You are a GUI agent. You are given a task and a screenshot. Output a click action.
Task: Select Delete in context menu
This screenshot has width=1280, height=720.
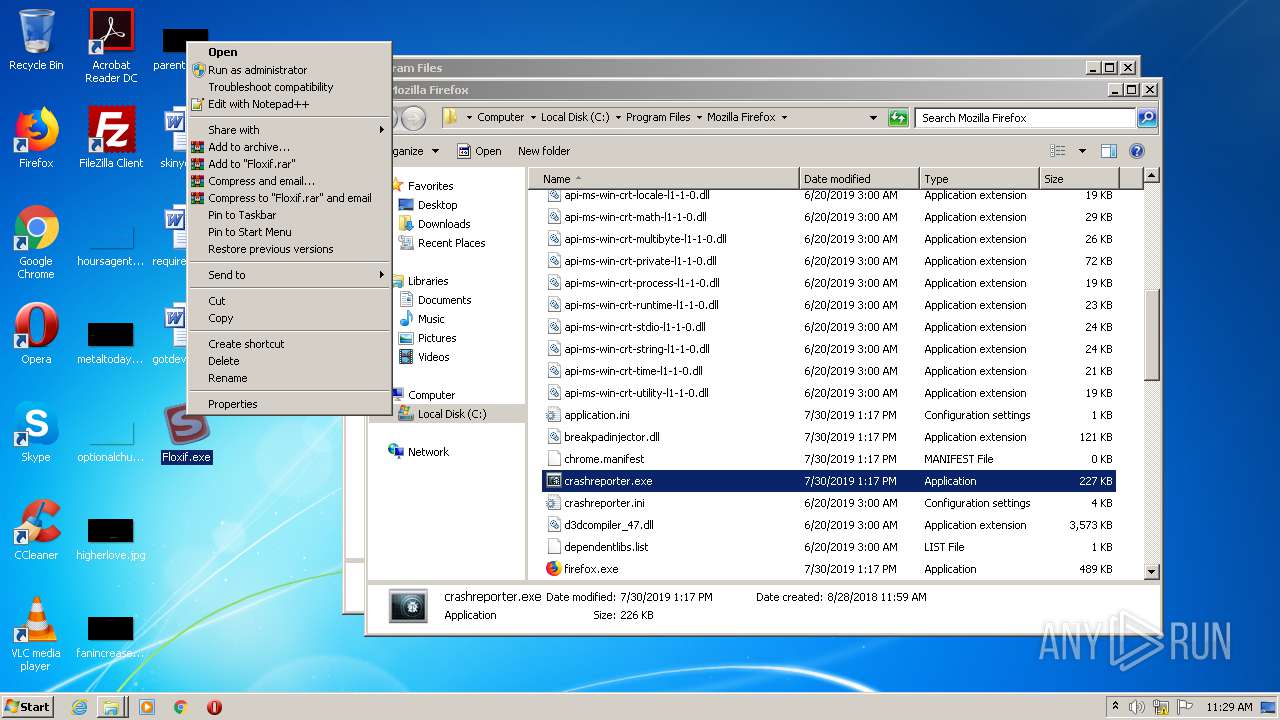coord(289,361)
